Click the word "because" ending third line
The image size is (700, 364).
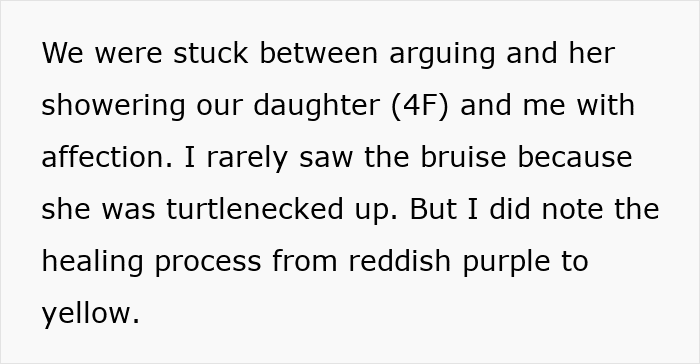(575, 157)
